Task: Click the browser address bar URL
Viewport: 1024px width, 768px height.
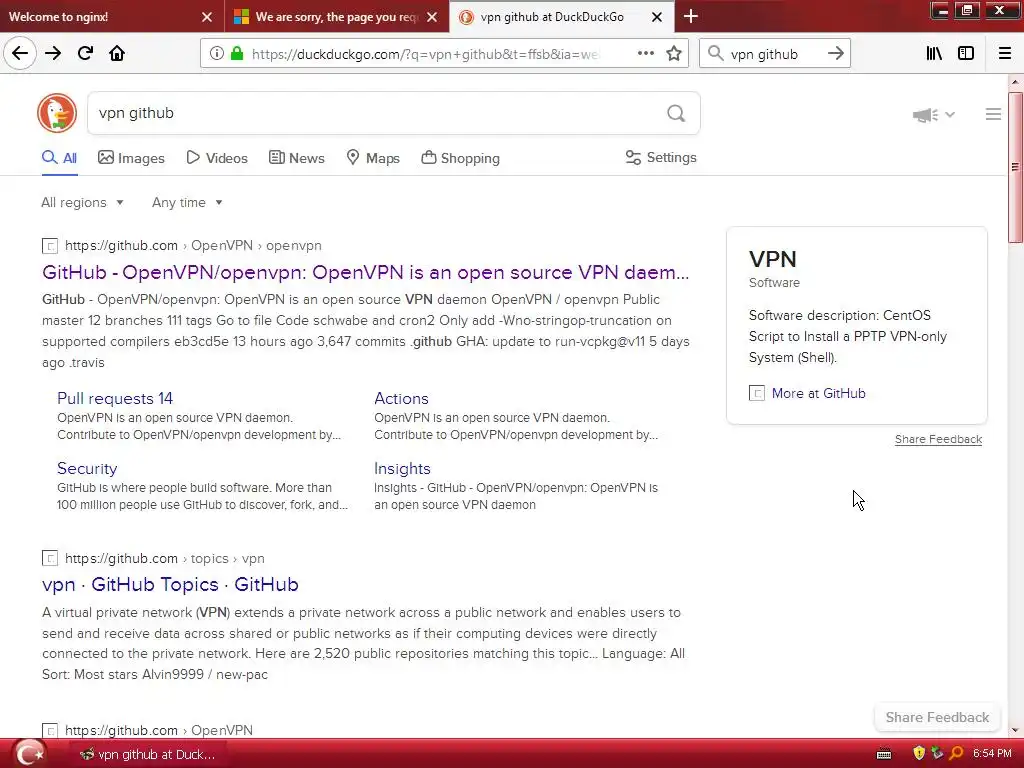Action: coord(424,54)
